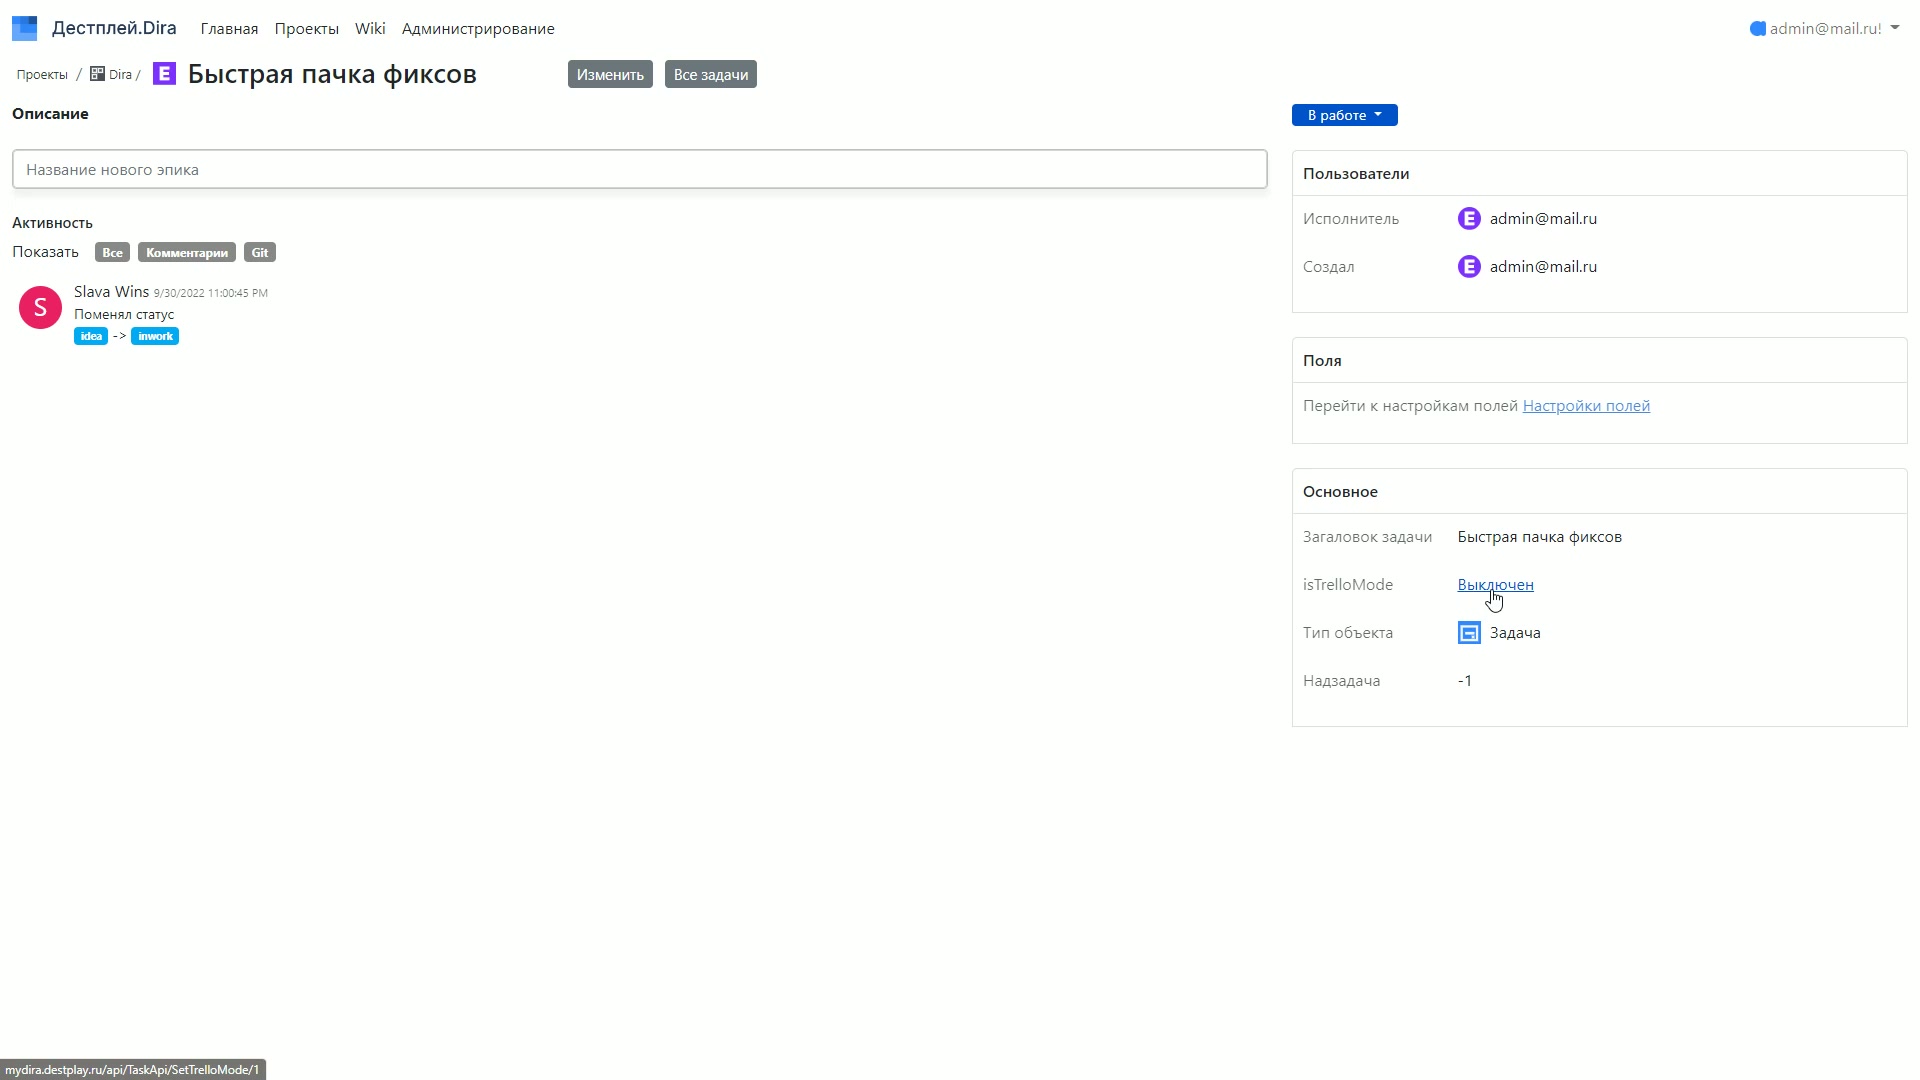Focus the Название нового эпика field

(640, 169)
